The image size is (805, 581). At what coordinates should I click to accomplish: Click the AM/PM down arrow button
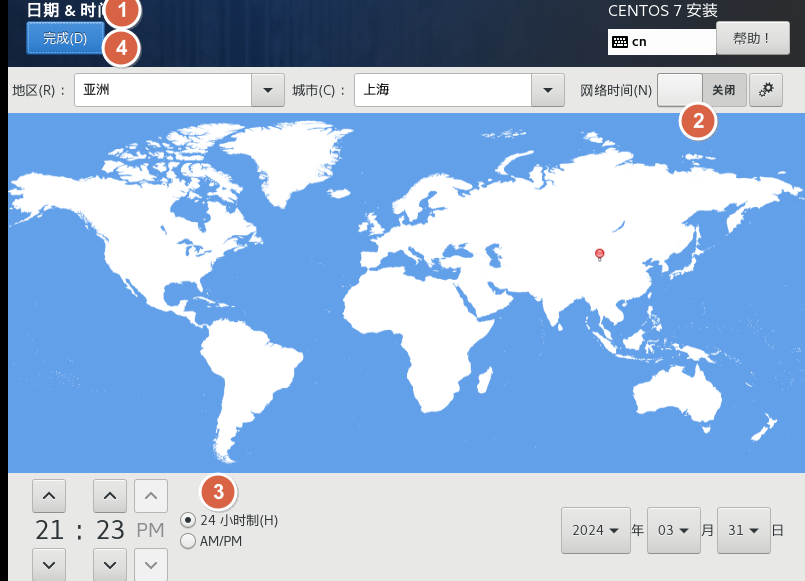coord(151,565)
